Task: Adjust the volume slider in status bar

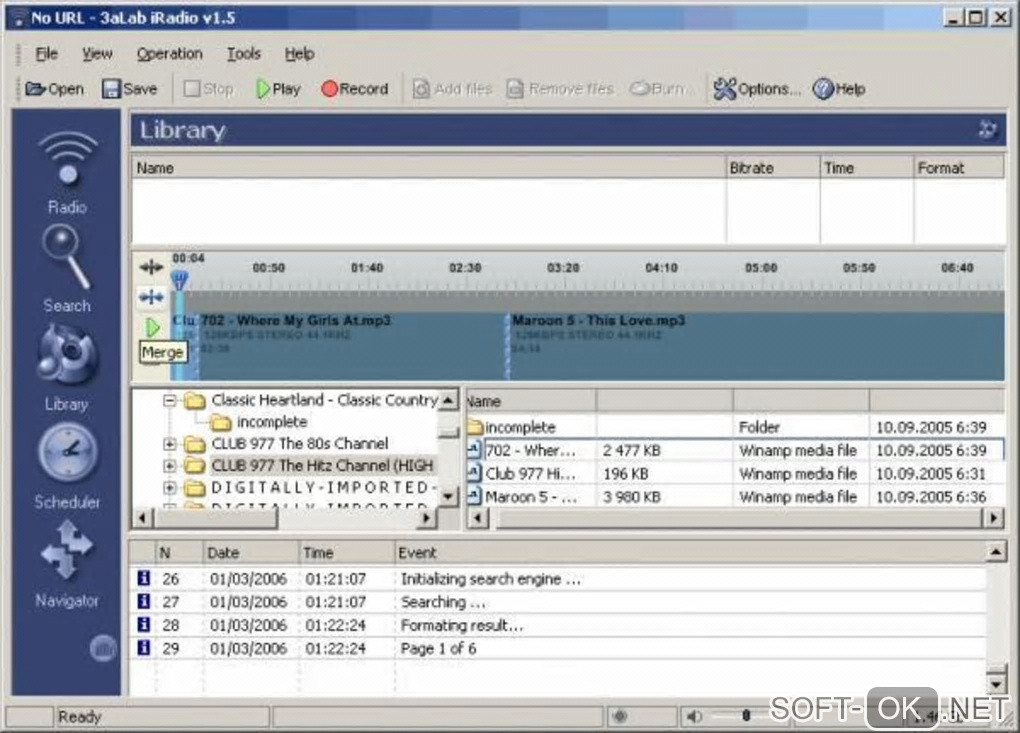Action: pos(746,716)
